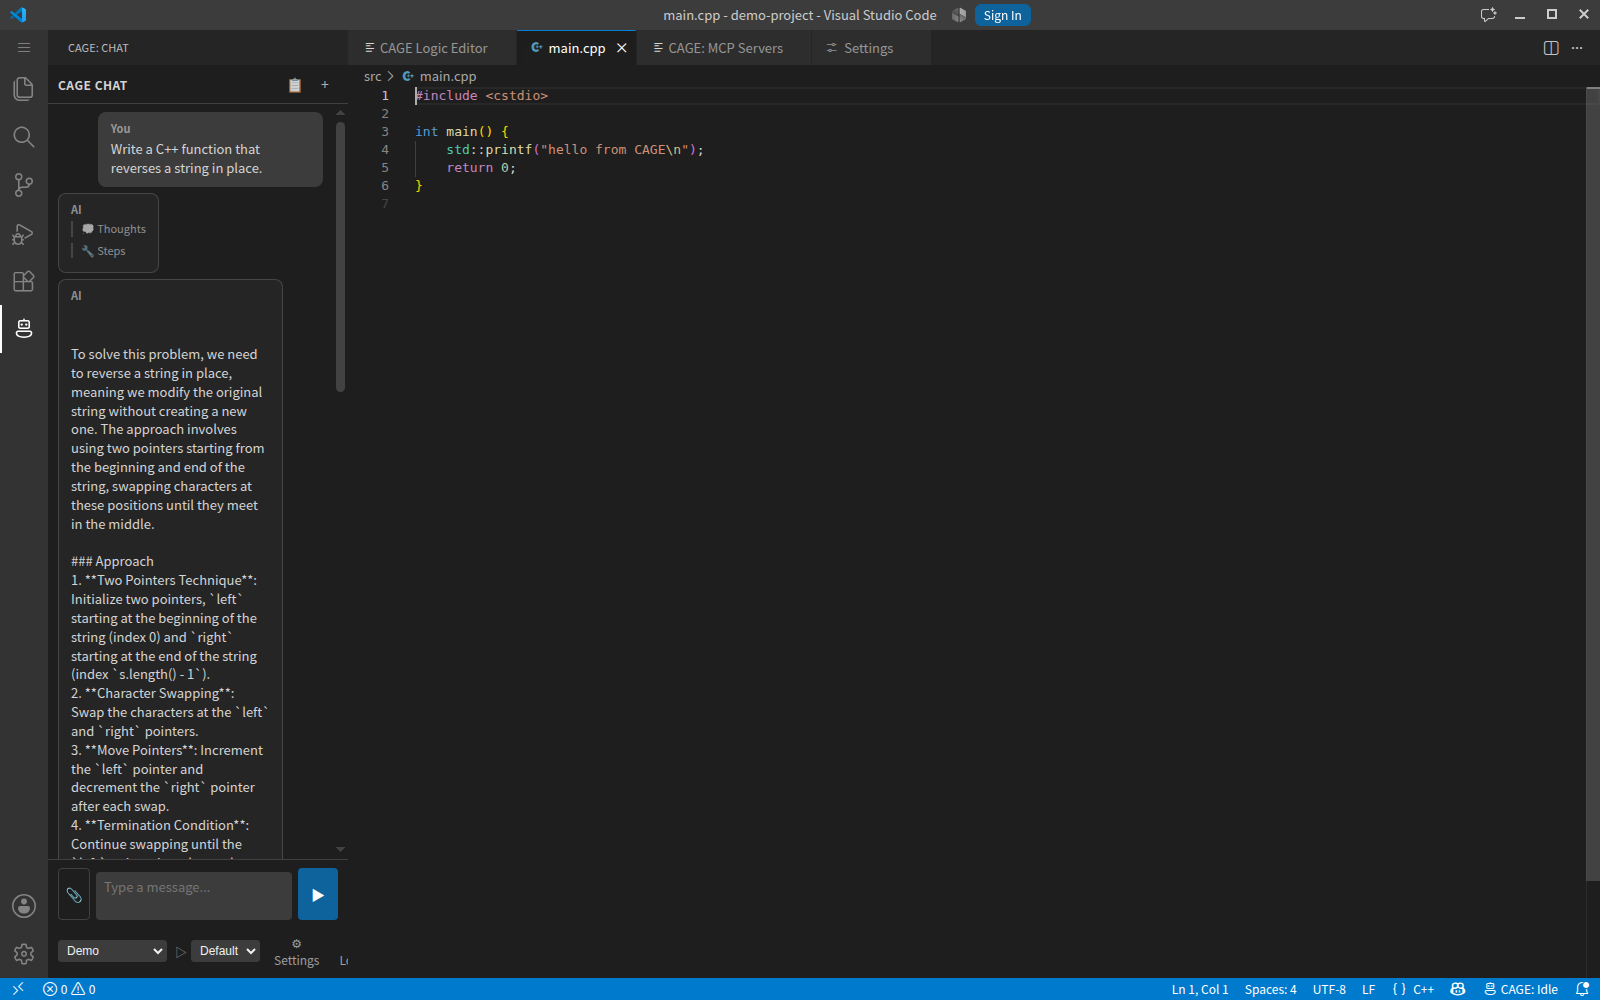This screenshot has height=1000, width=1600.
Task: Expand the Thoughts section in AI message
Action: coord(114,229)
